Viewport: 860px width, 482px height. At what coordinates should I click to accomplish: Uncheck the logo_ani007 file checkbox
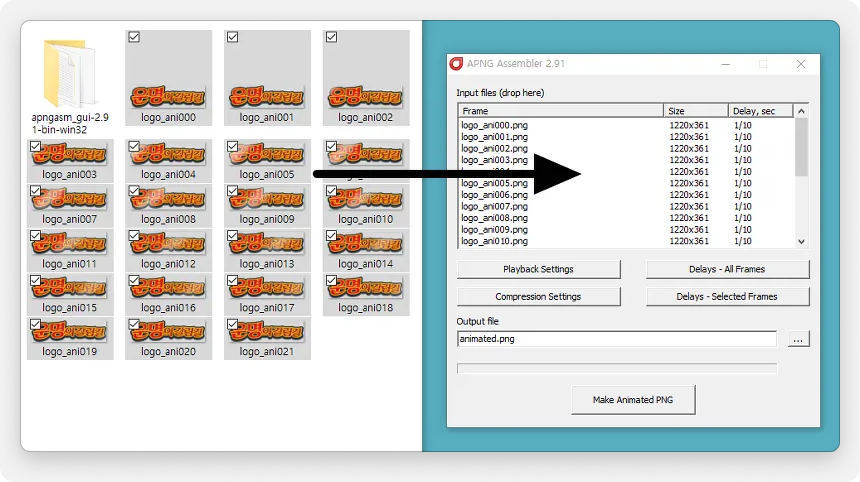click(x=35, y=191)
